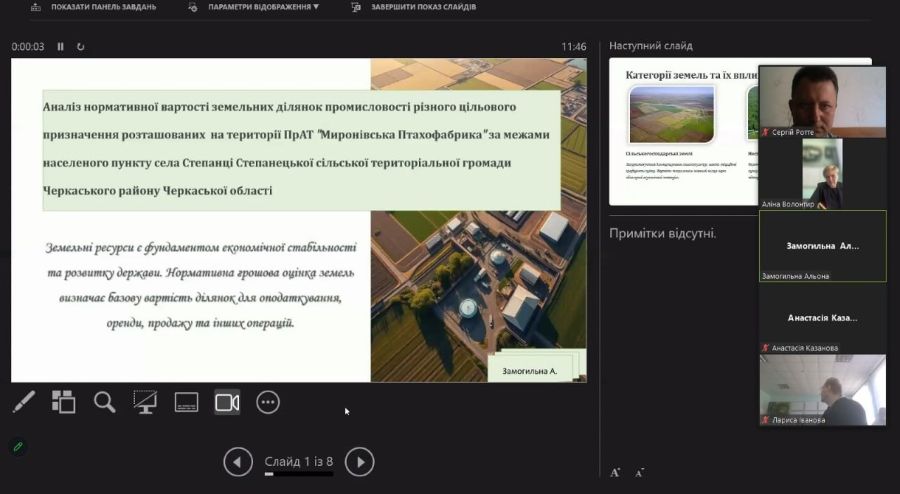Click the italic Земельні ресурси paragraph
Viewport: 900px width, 494px height.
click(x=200, y=285)
